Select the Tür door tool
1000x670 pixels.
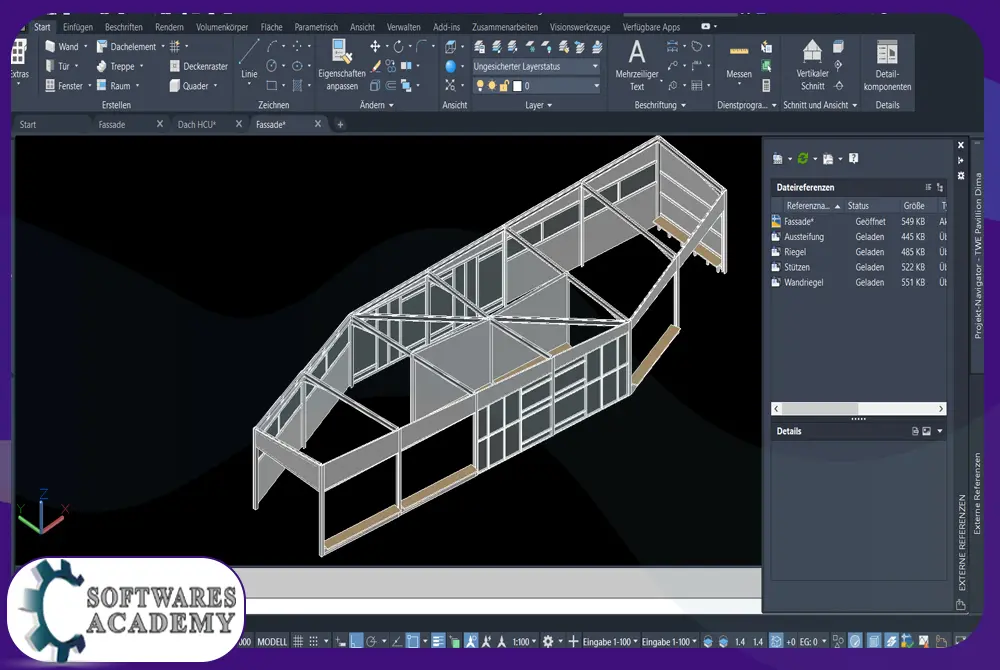[57, 66]
